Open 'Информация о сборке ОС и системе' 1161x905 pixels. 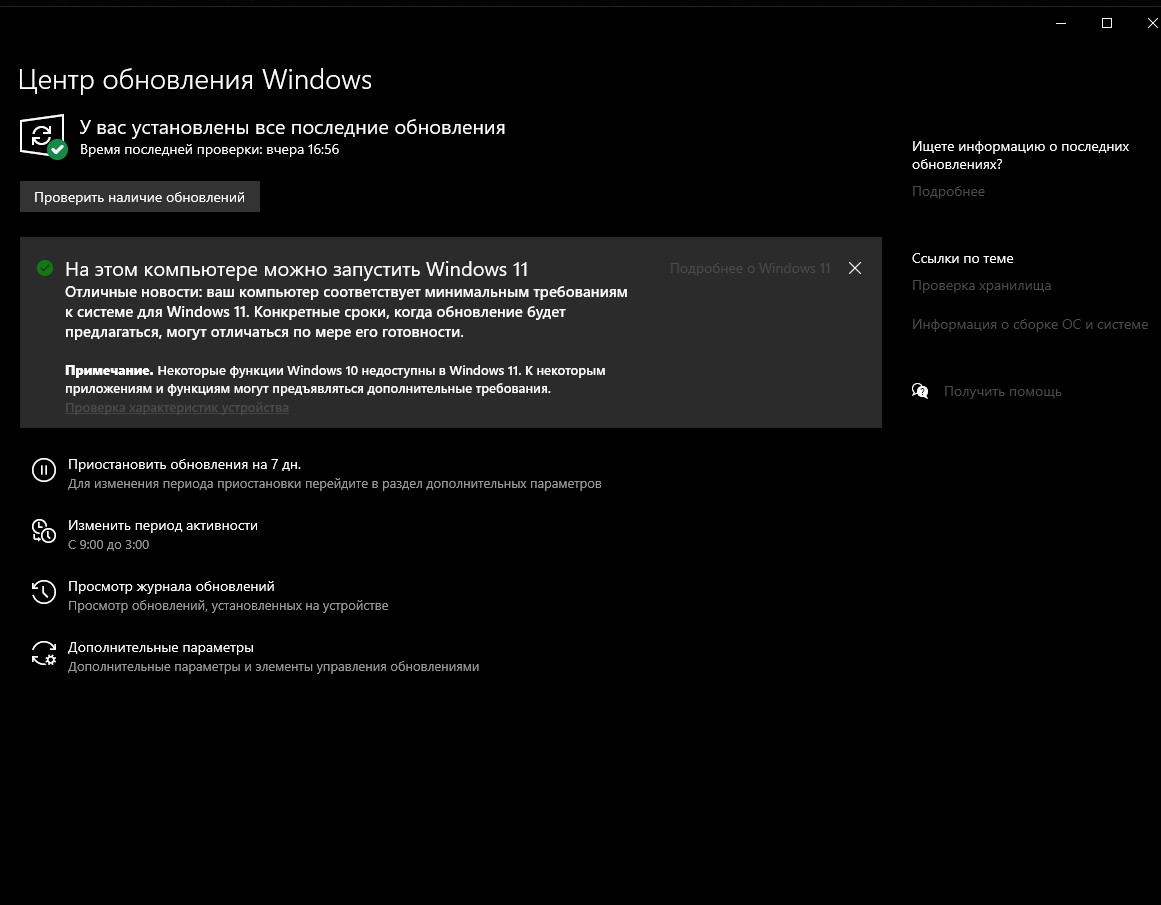pyautogui.click(x=1030, y=324)
